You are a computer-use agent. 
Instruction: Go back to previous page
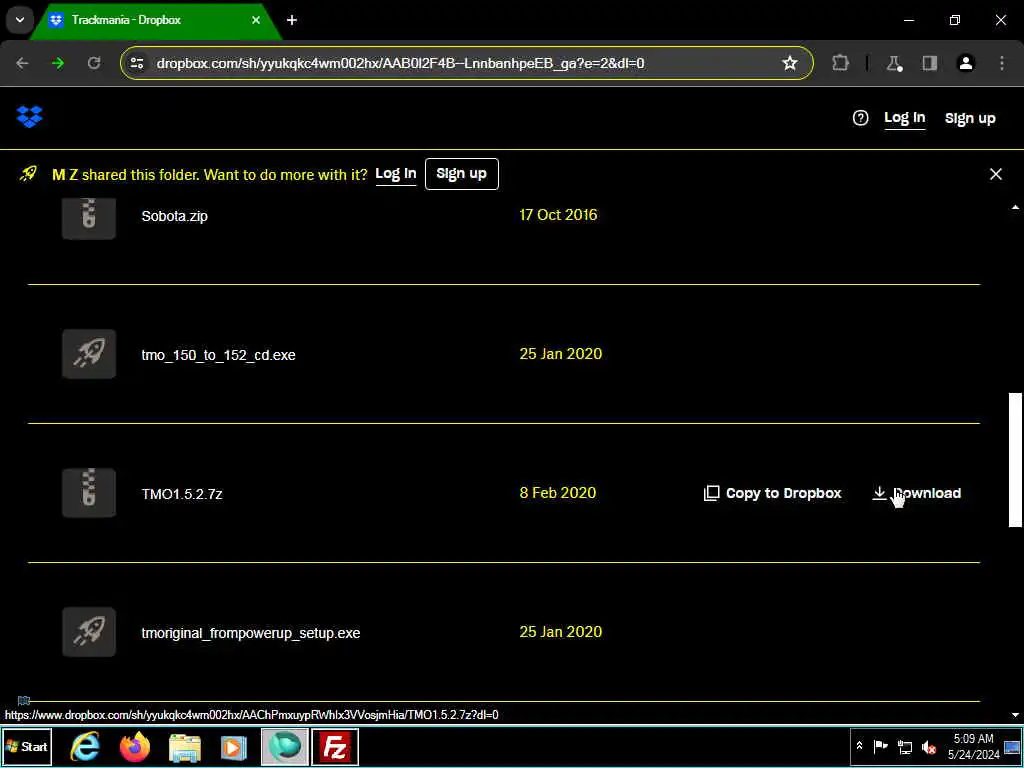tap(22, 63)
